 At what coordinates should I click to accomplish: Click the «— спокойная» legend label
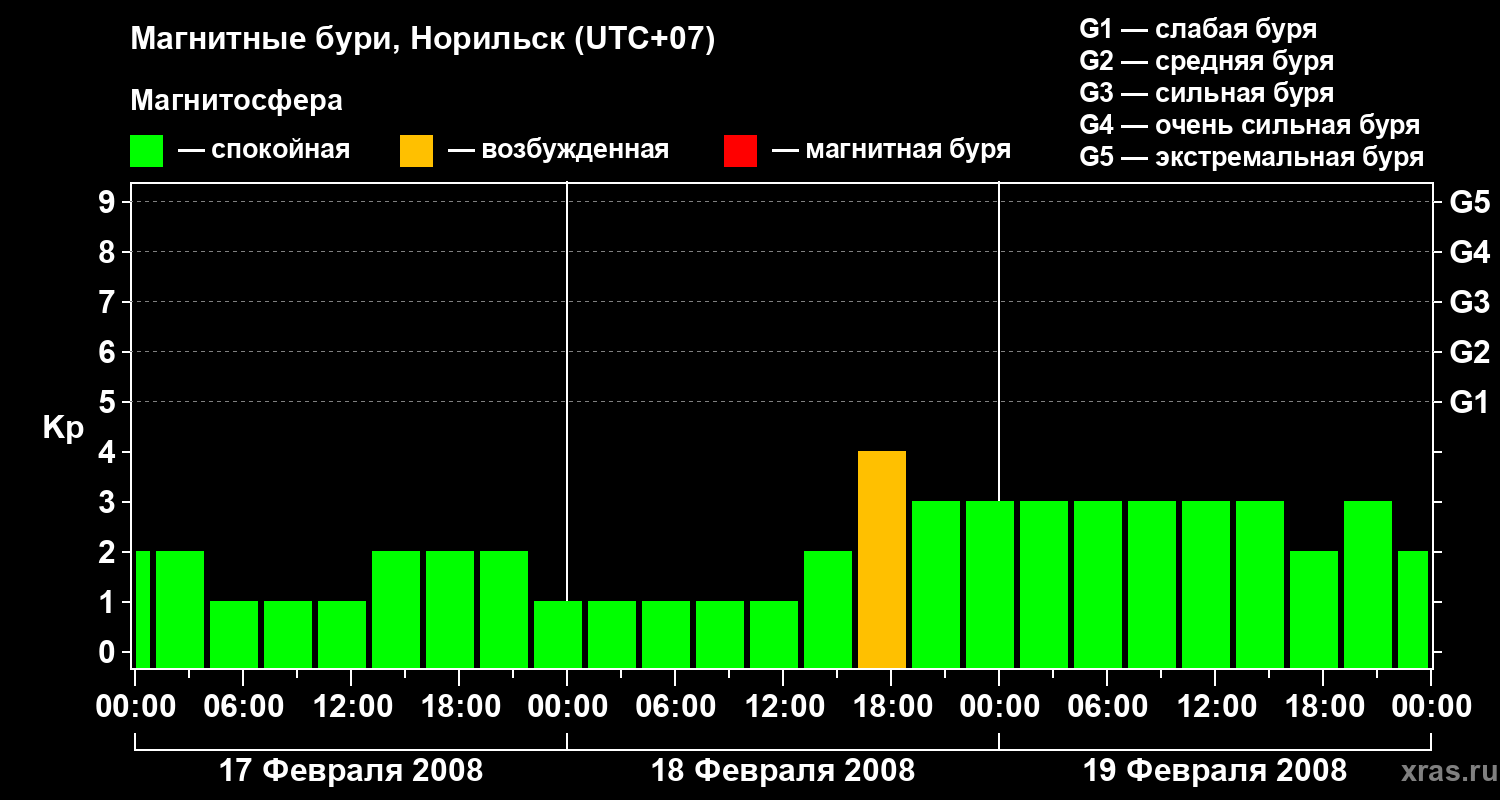pos(264,150)
